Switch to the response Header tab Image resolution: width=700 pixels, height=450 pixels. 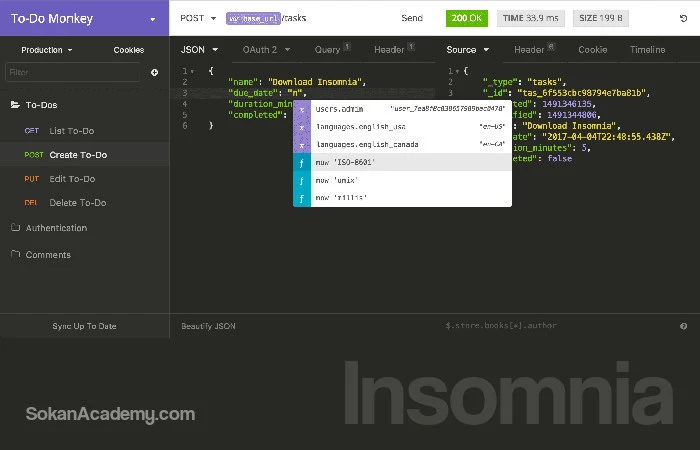click(x=534, y=49)
